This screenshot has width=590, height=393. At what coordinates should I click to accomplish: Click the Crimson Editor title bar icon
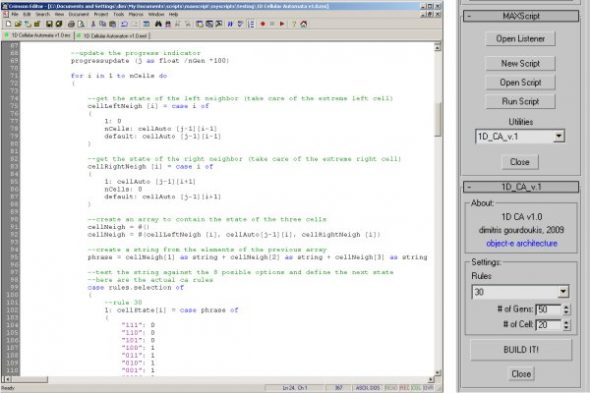tap(5, 6)
